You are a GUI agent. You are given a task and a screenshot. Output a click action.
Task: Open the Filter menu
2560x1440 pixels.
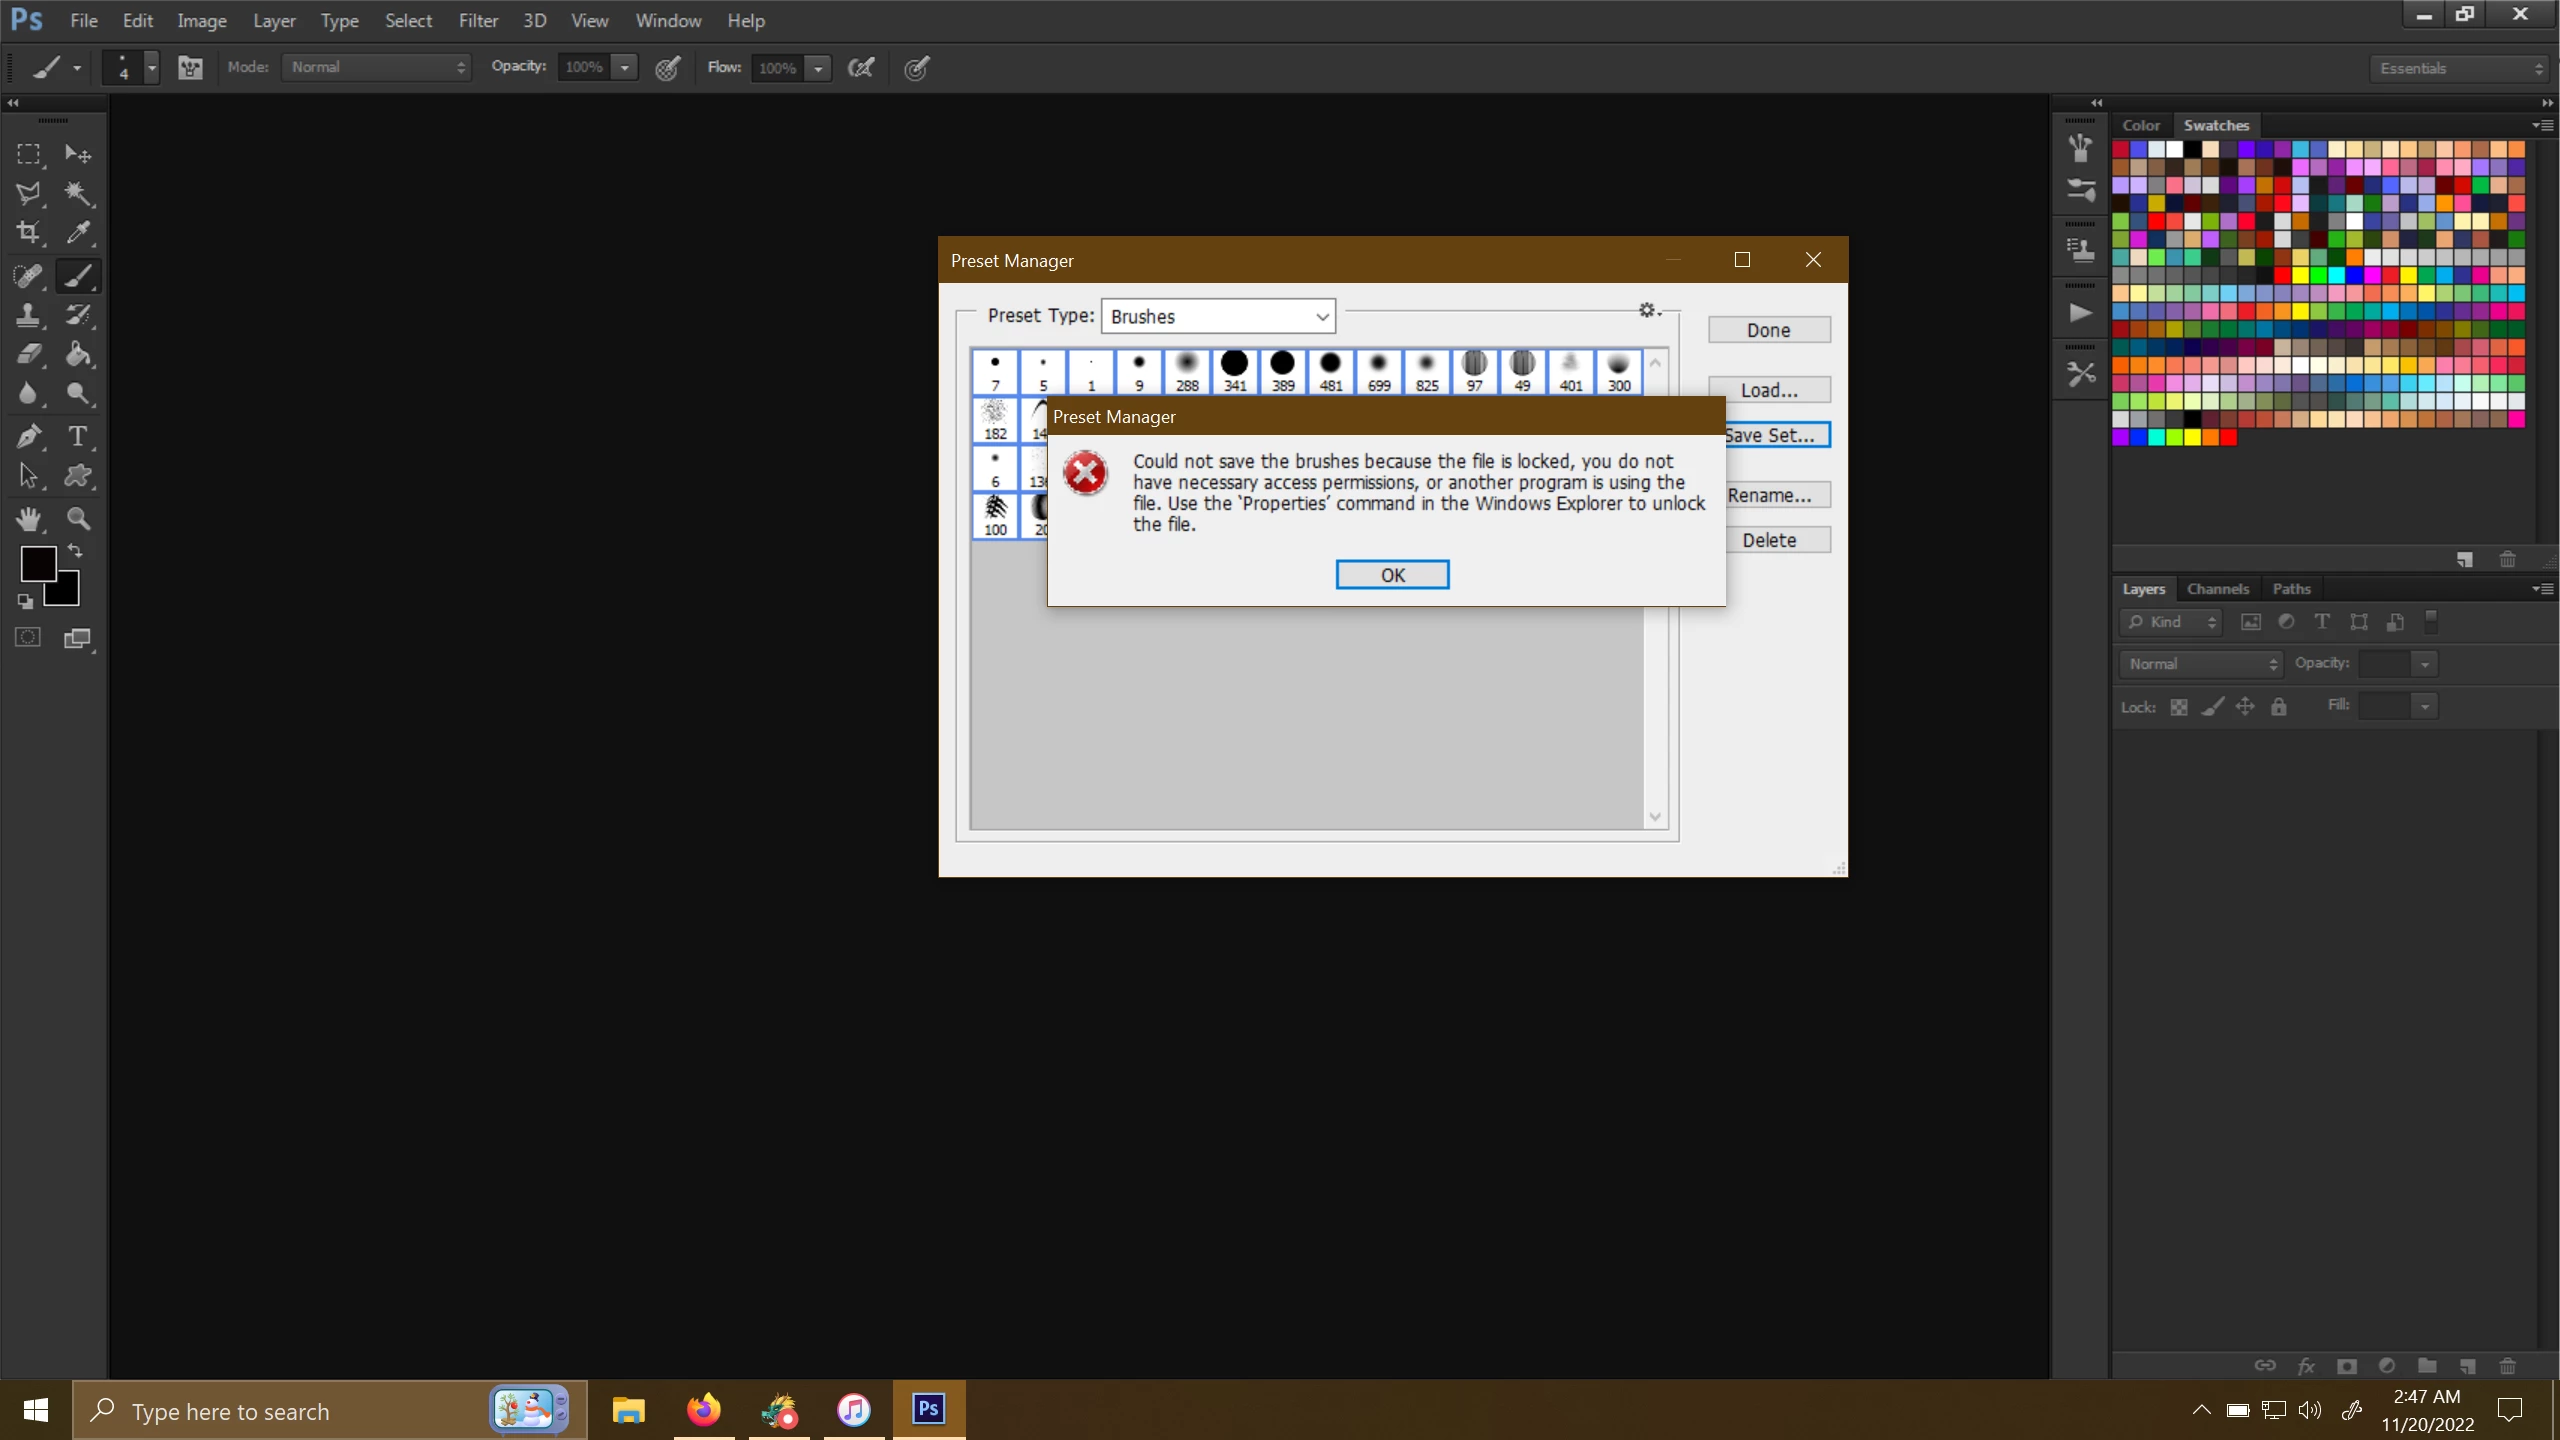478,20
